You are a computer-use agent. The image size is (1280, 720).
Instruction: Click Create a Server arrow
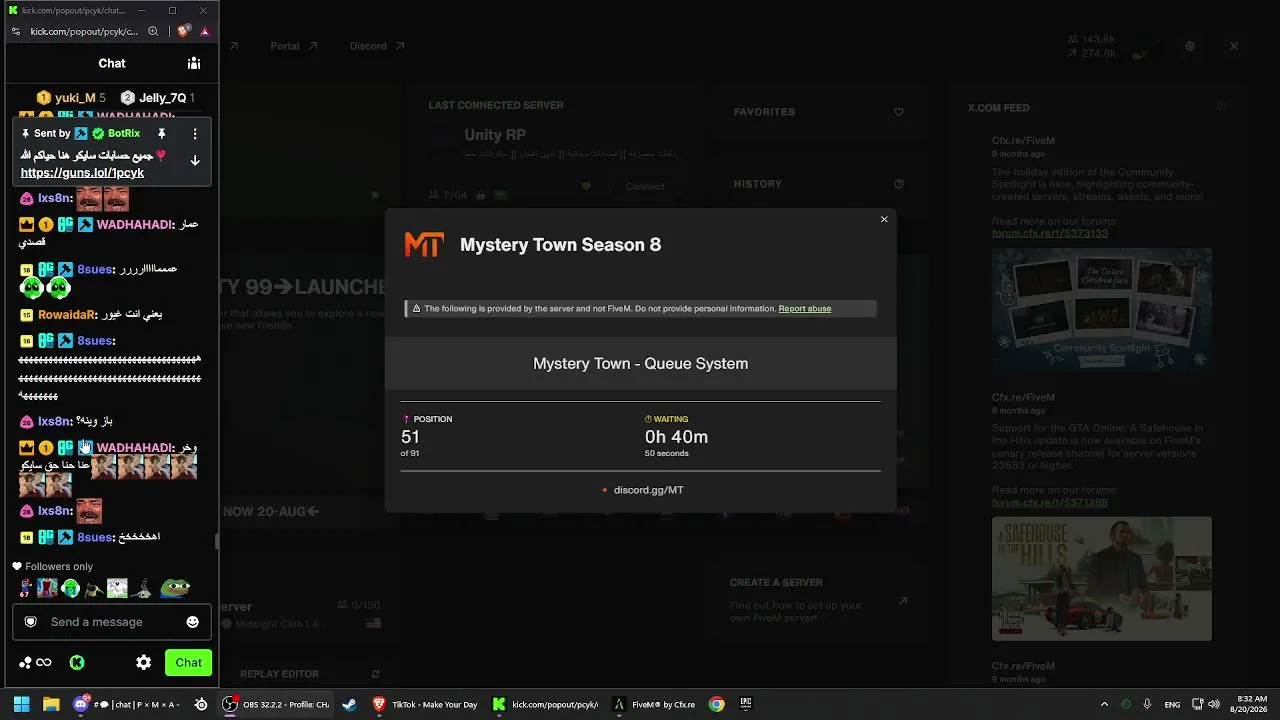[902, 601]
